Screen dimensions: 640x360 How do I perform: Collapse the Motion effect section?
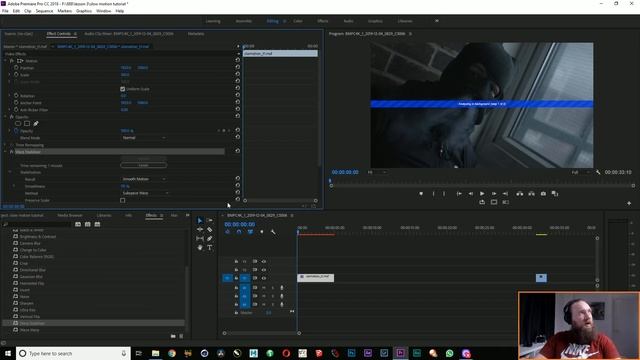tap(5, 61)
